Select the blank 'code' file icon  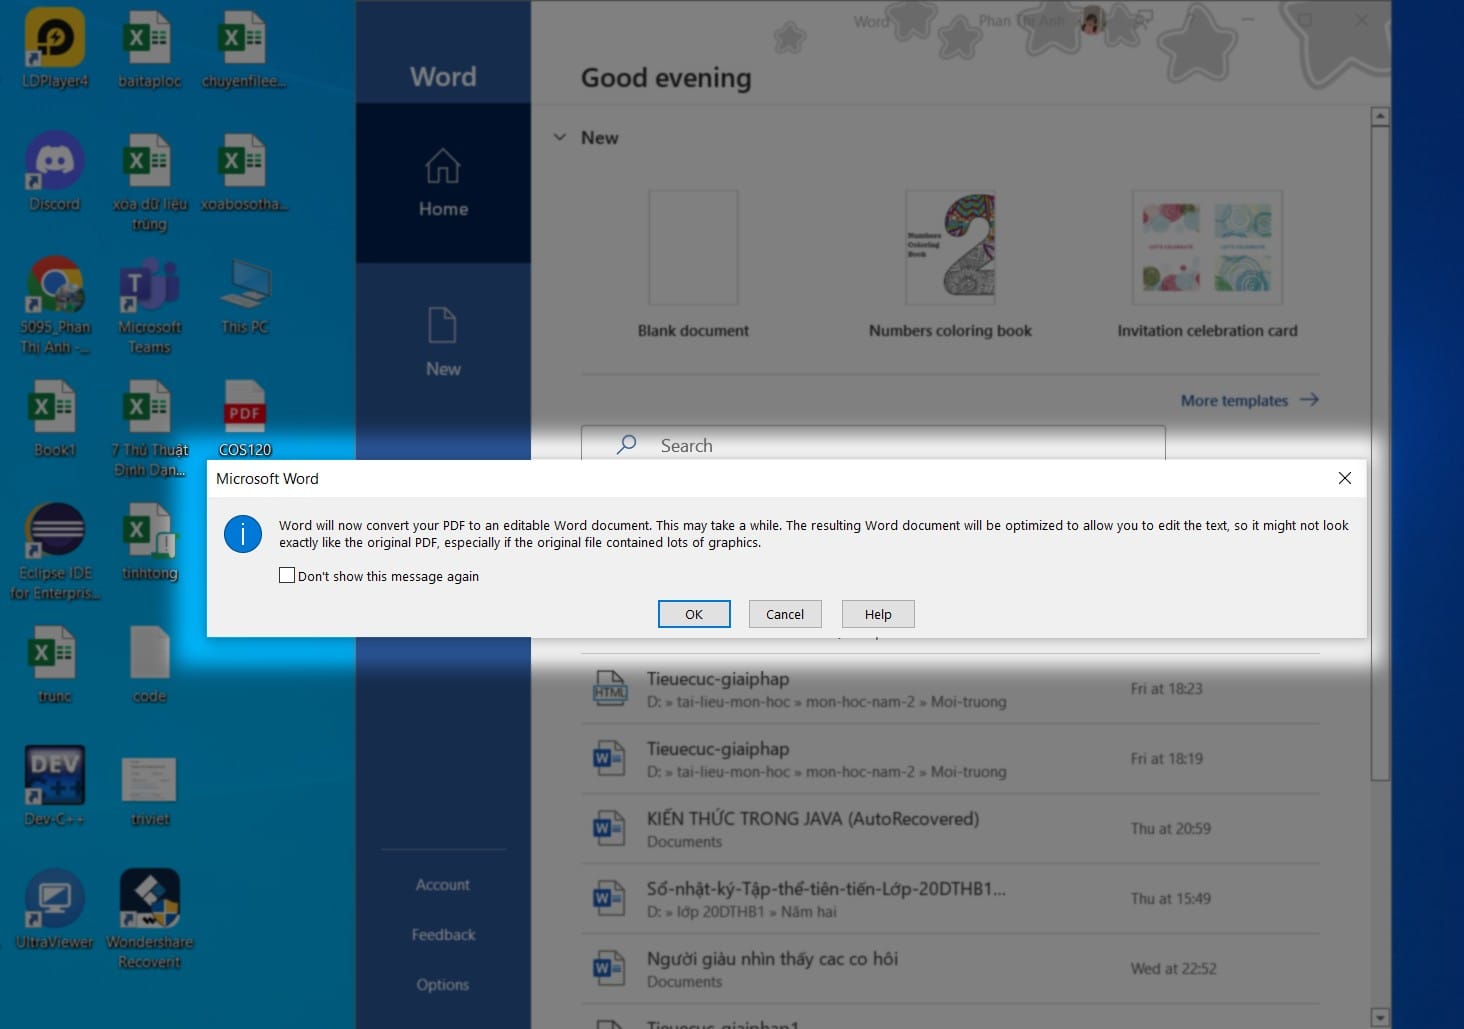pyautogui.click(x=149, y=664)
